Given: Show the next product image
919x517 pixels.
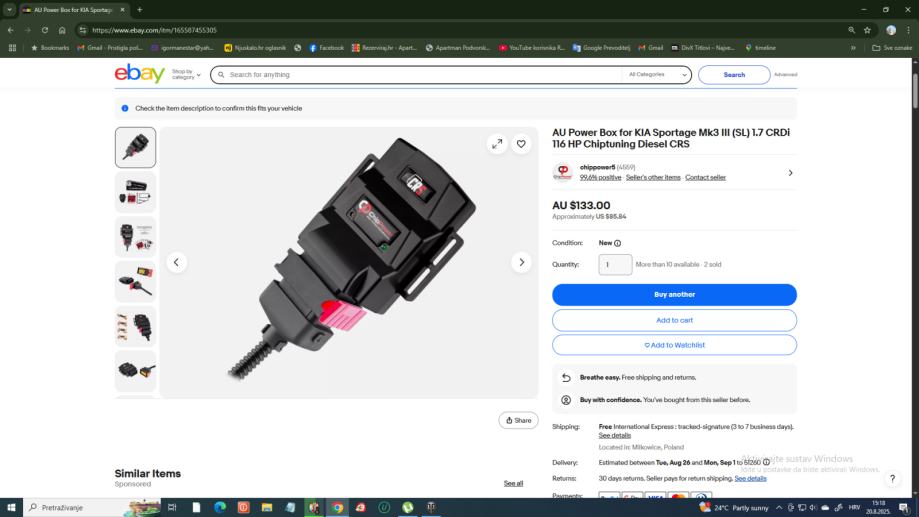Looking at the screenshot, I should [521, 262].
